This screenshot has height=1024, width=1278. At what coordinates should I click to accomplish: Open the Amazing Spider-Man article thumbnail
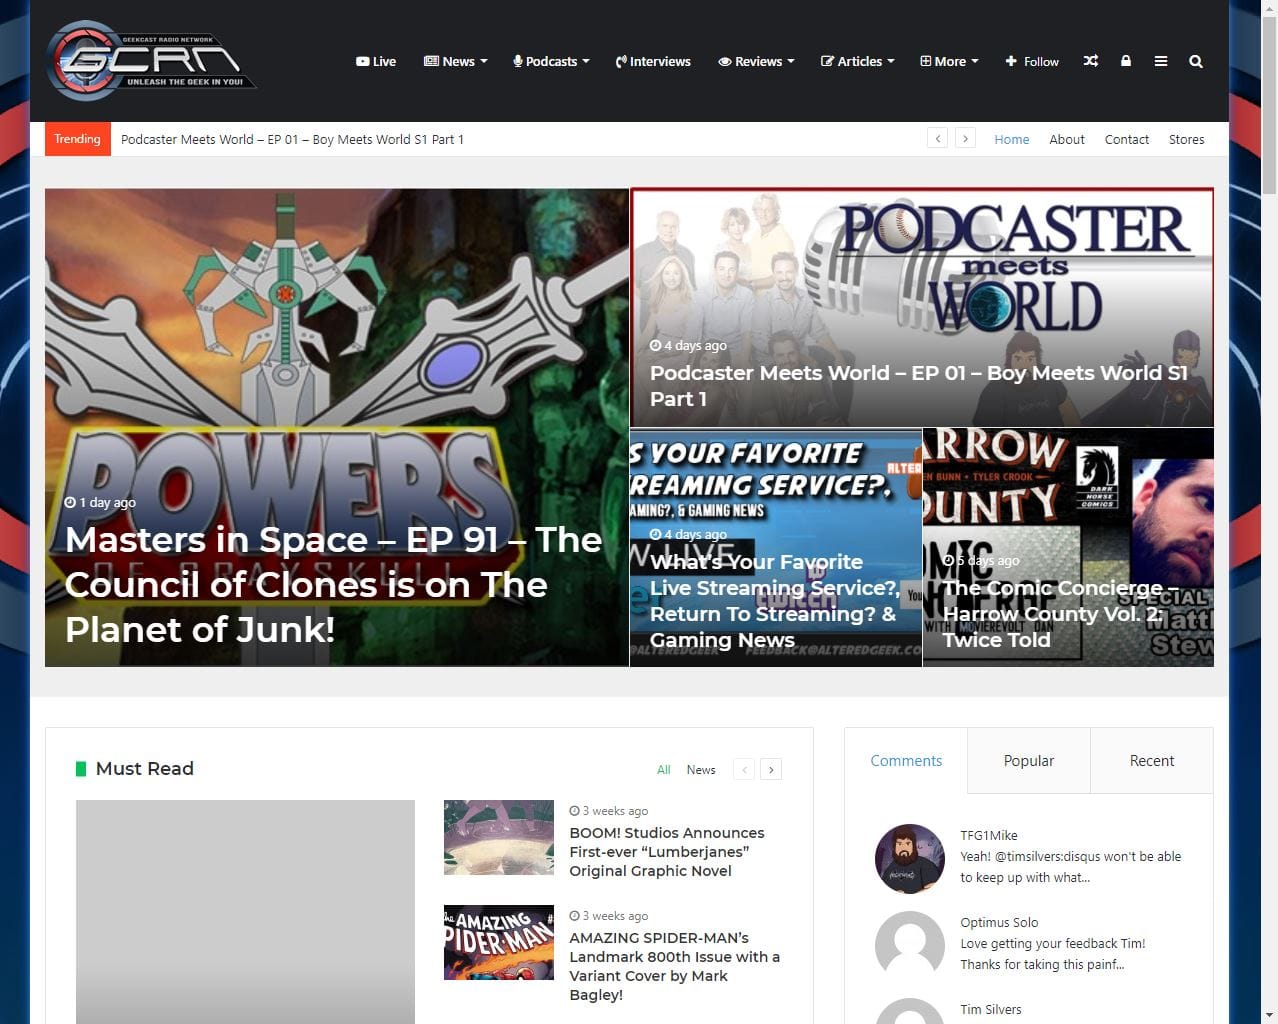499,942
